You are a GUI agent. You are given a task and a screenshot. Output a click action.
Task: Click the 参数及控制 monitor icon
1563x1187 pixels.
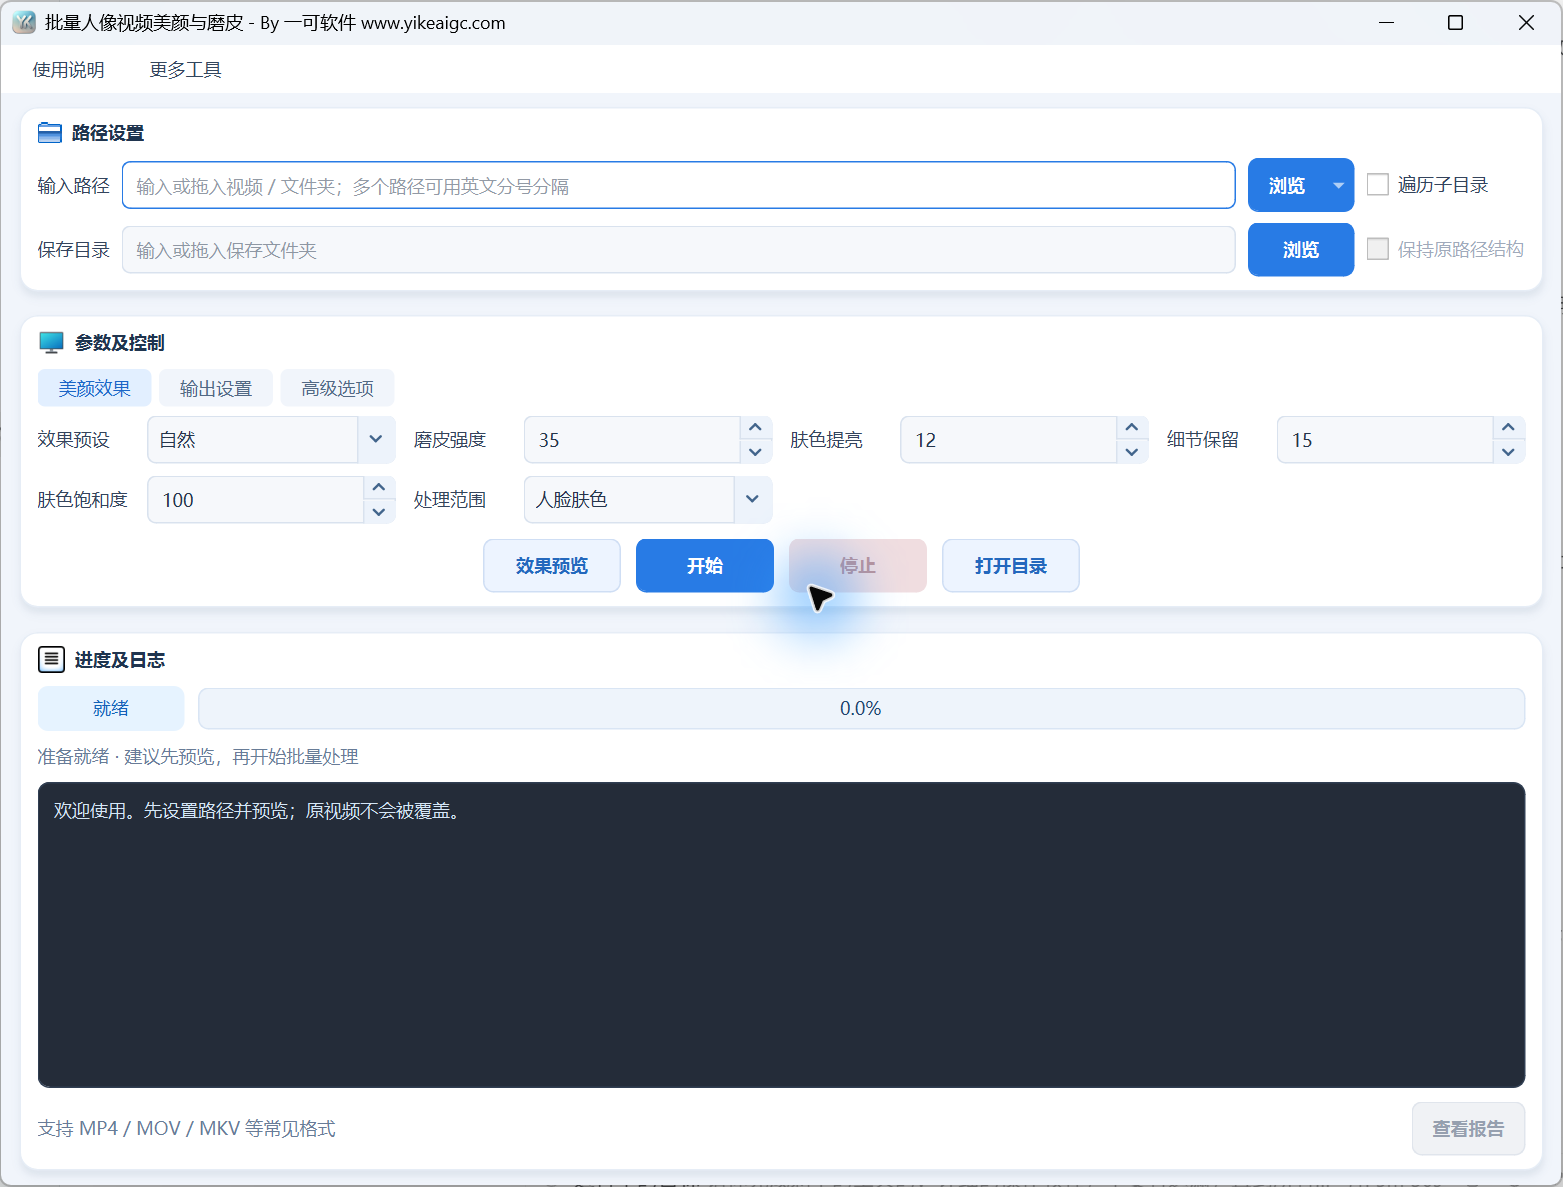click(51, 343)
